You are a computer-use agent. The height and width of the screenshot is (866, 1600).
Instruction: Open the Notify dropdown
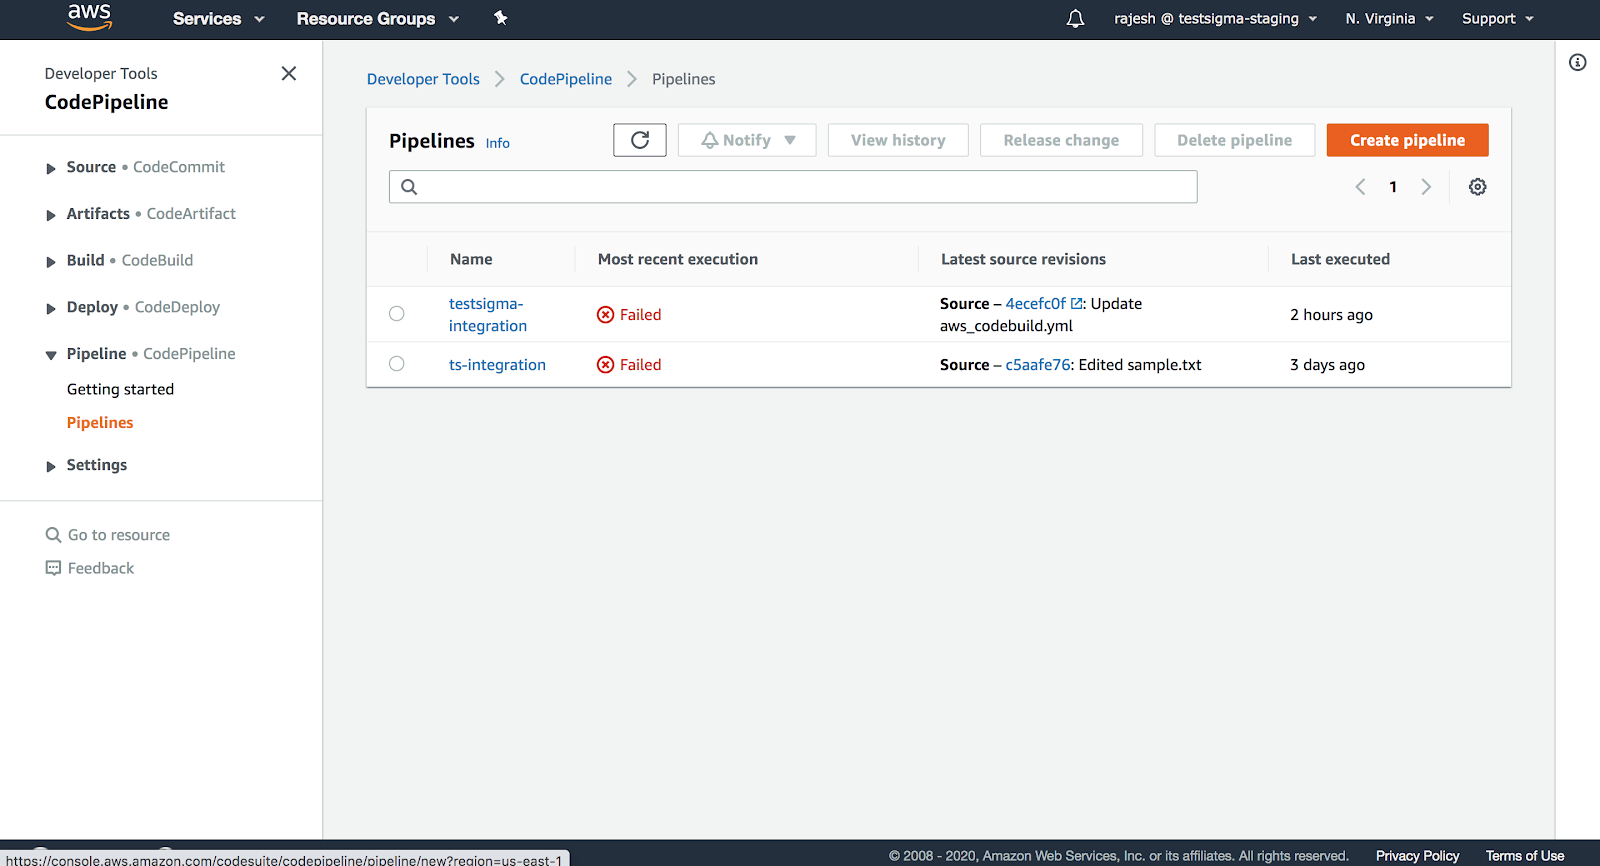point(747,140)
